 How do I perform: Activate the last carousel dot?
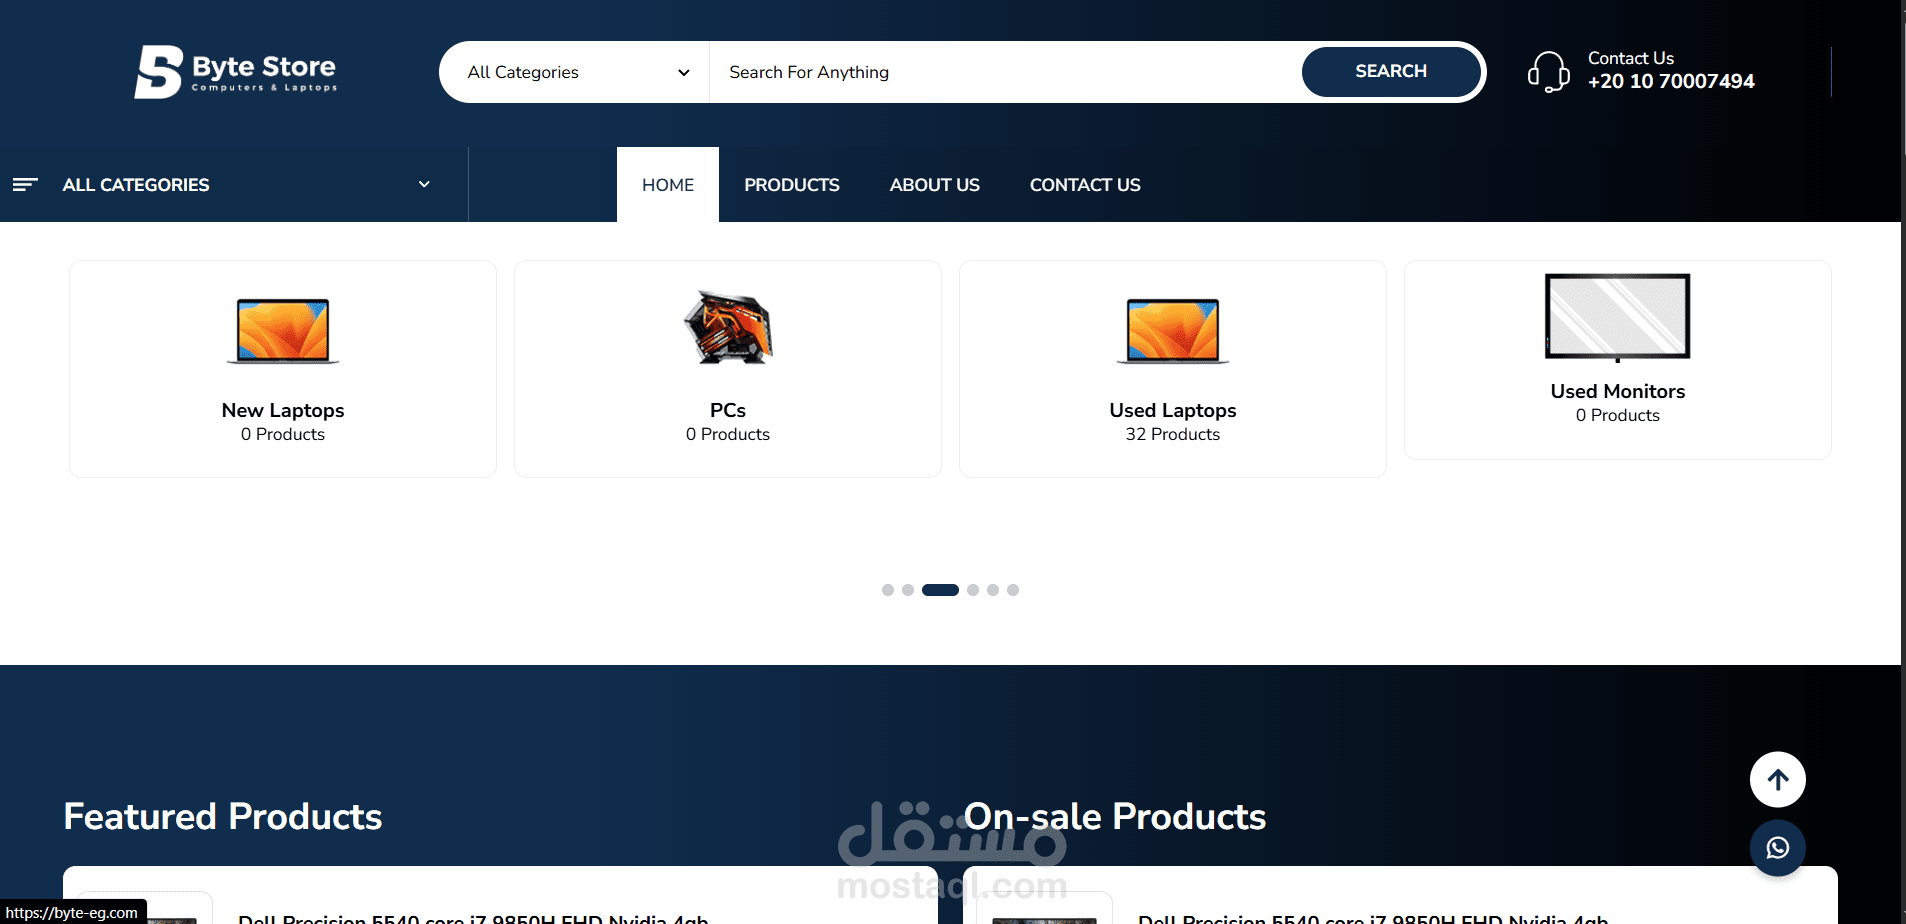1013,590
